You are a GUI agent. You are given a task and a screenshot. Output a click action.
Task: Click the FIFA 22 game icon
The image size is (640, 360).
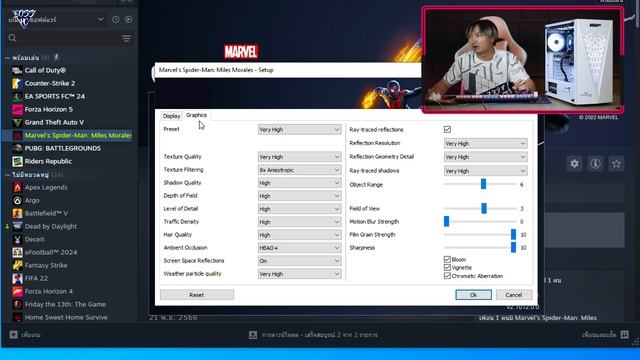pos(17,279)
